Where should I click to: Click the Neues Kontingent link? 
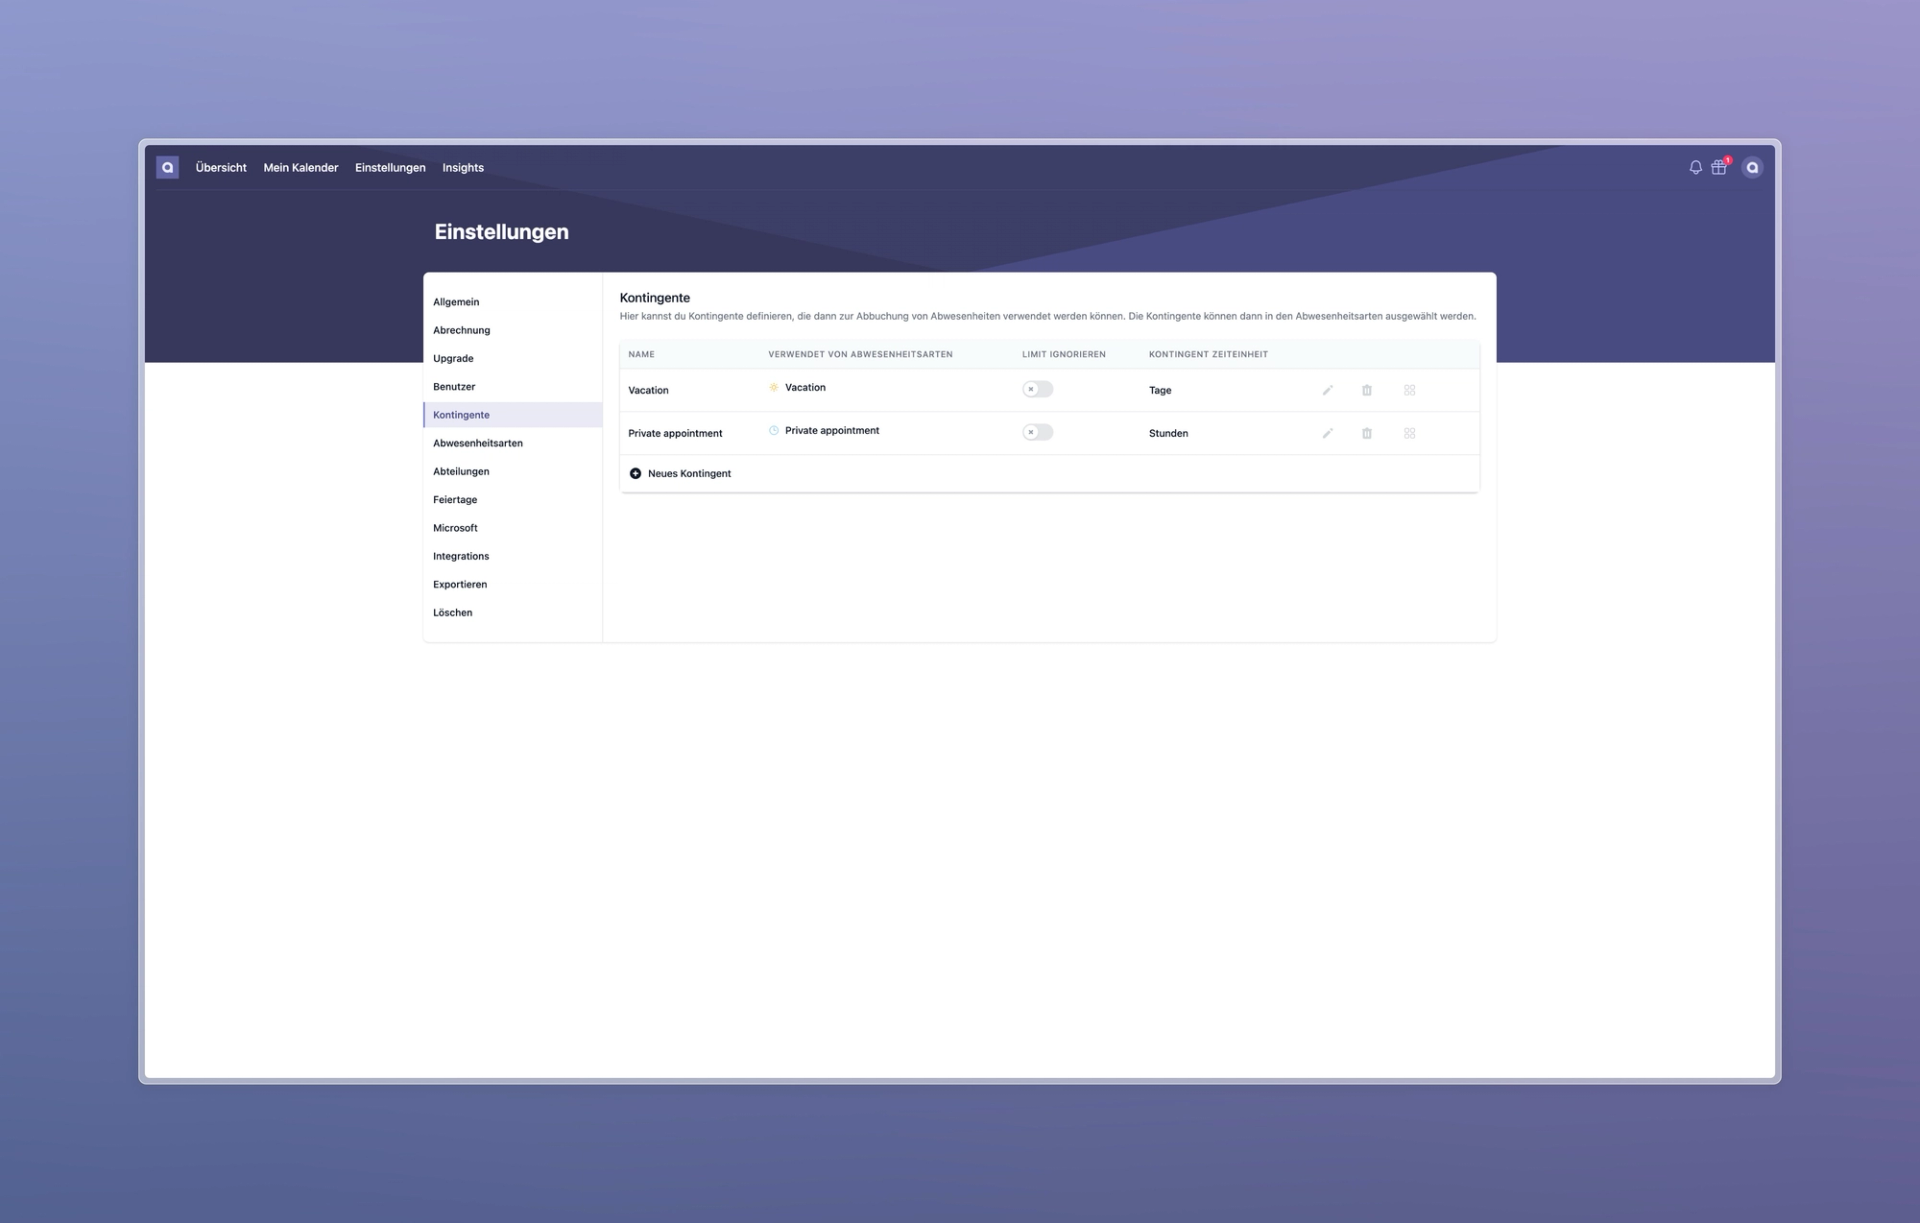click(689, 473)
